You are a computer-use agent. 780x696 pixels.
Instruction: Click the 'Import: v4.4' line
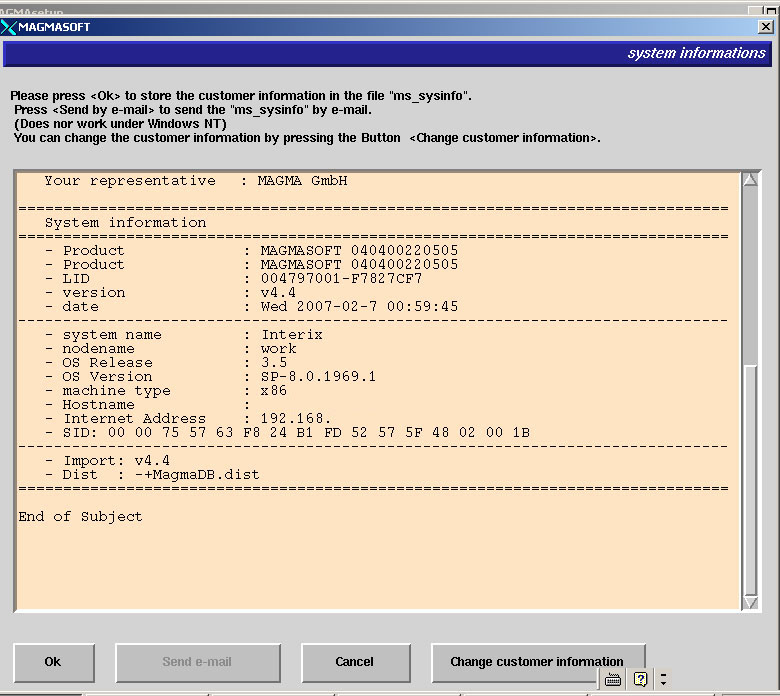click(107, 461)
